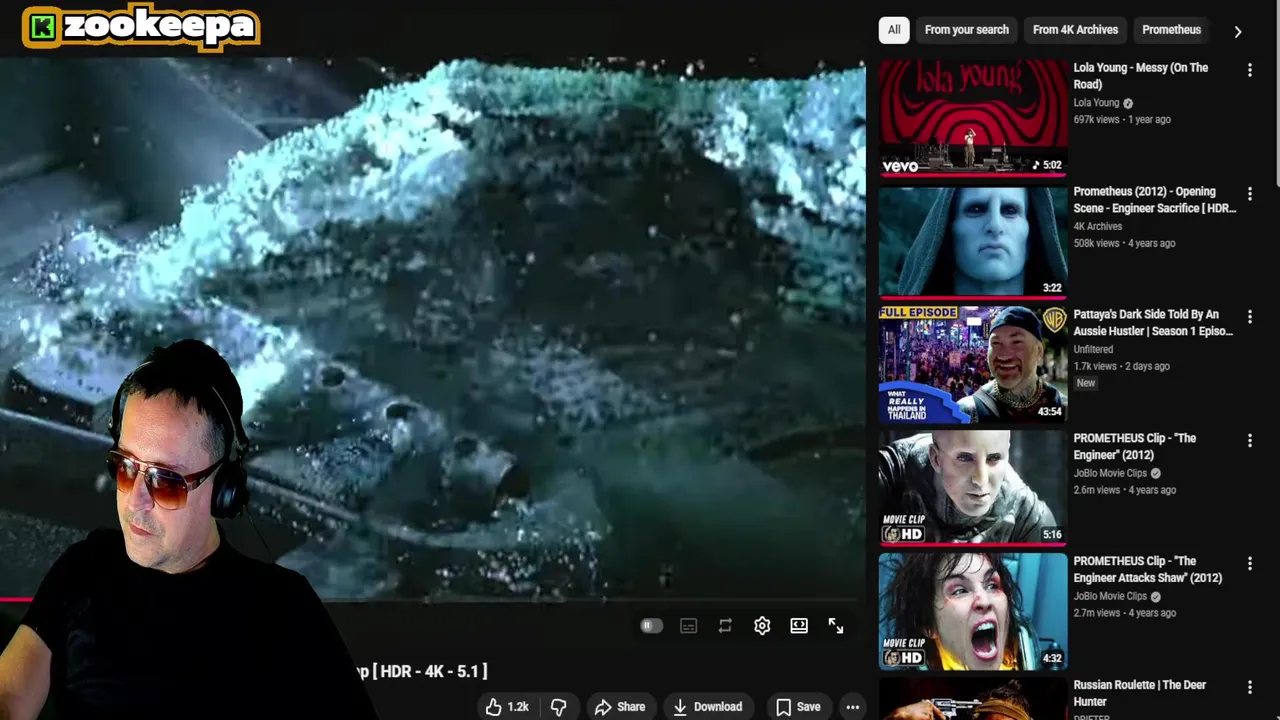
Task: Open options menu for Lola Young Messy video
Action: point(1249,70)
